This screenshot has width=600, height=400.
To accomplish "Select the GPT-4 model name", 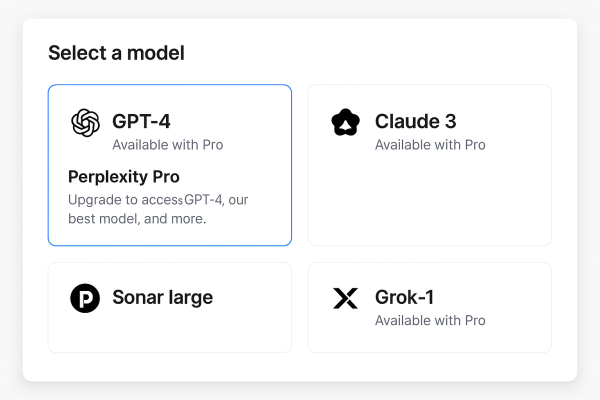I will coord(141,122).
